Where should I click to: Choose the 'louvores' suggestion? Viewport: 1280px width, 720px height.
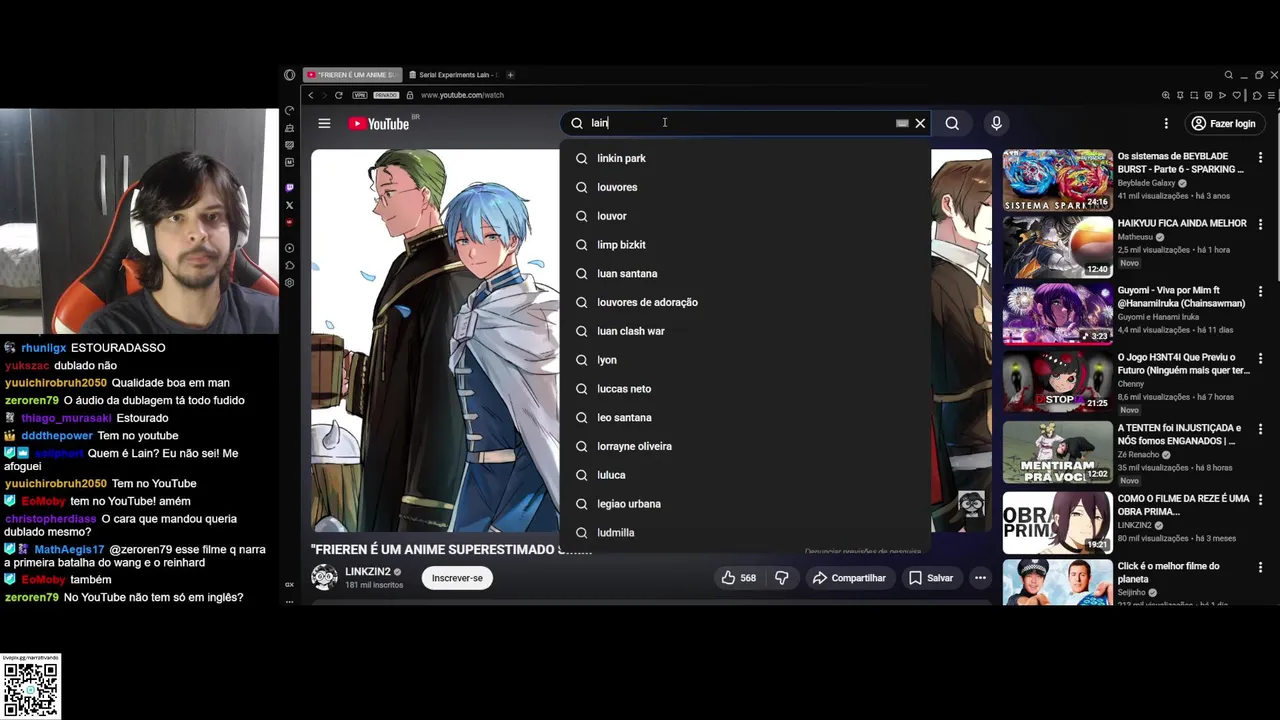(745, 187)
